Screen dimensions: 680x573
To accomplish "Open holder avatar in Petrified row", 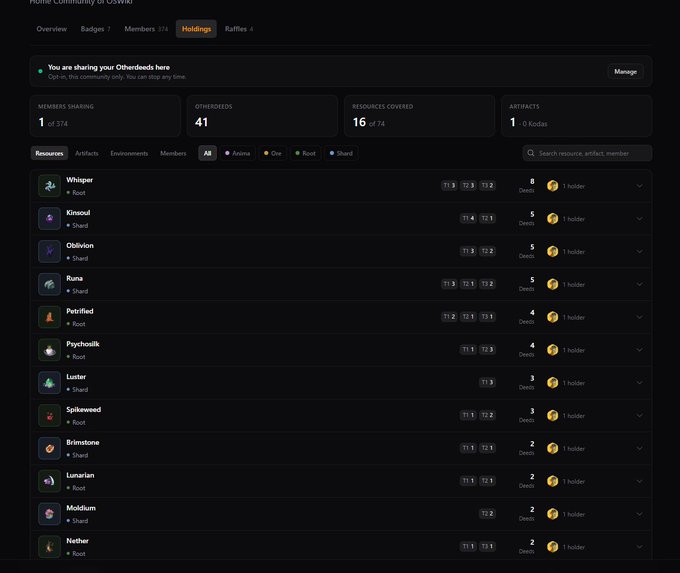I will (552, 317).
